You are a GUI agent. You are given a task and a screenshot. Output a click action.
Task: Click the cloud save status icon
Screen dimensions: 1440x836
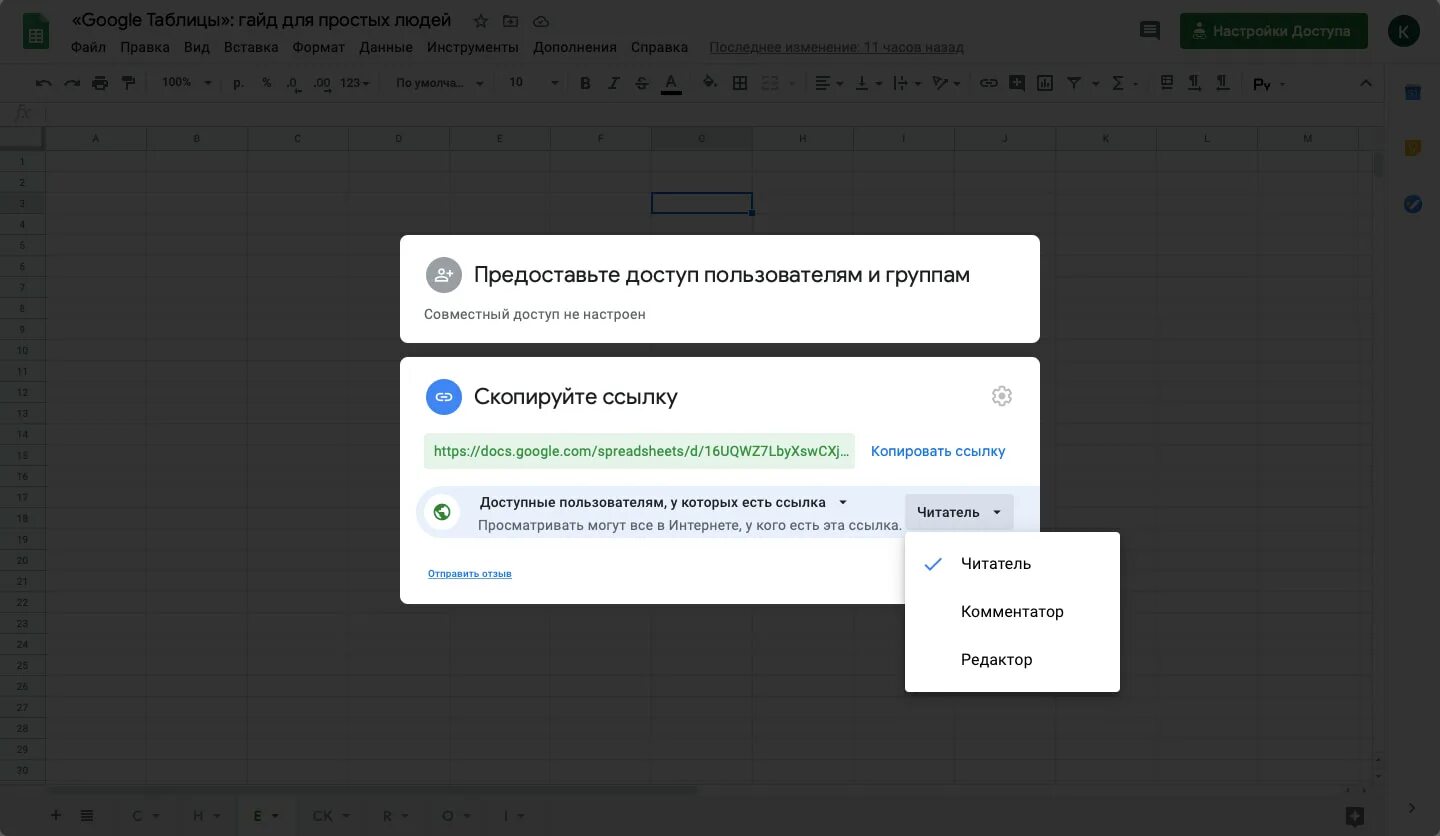click(x=541, y=21)
